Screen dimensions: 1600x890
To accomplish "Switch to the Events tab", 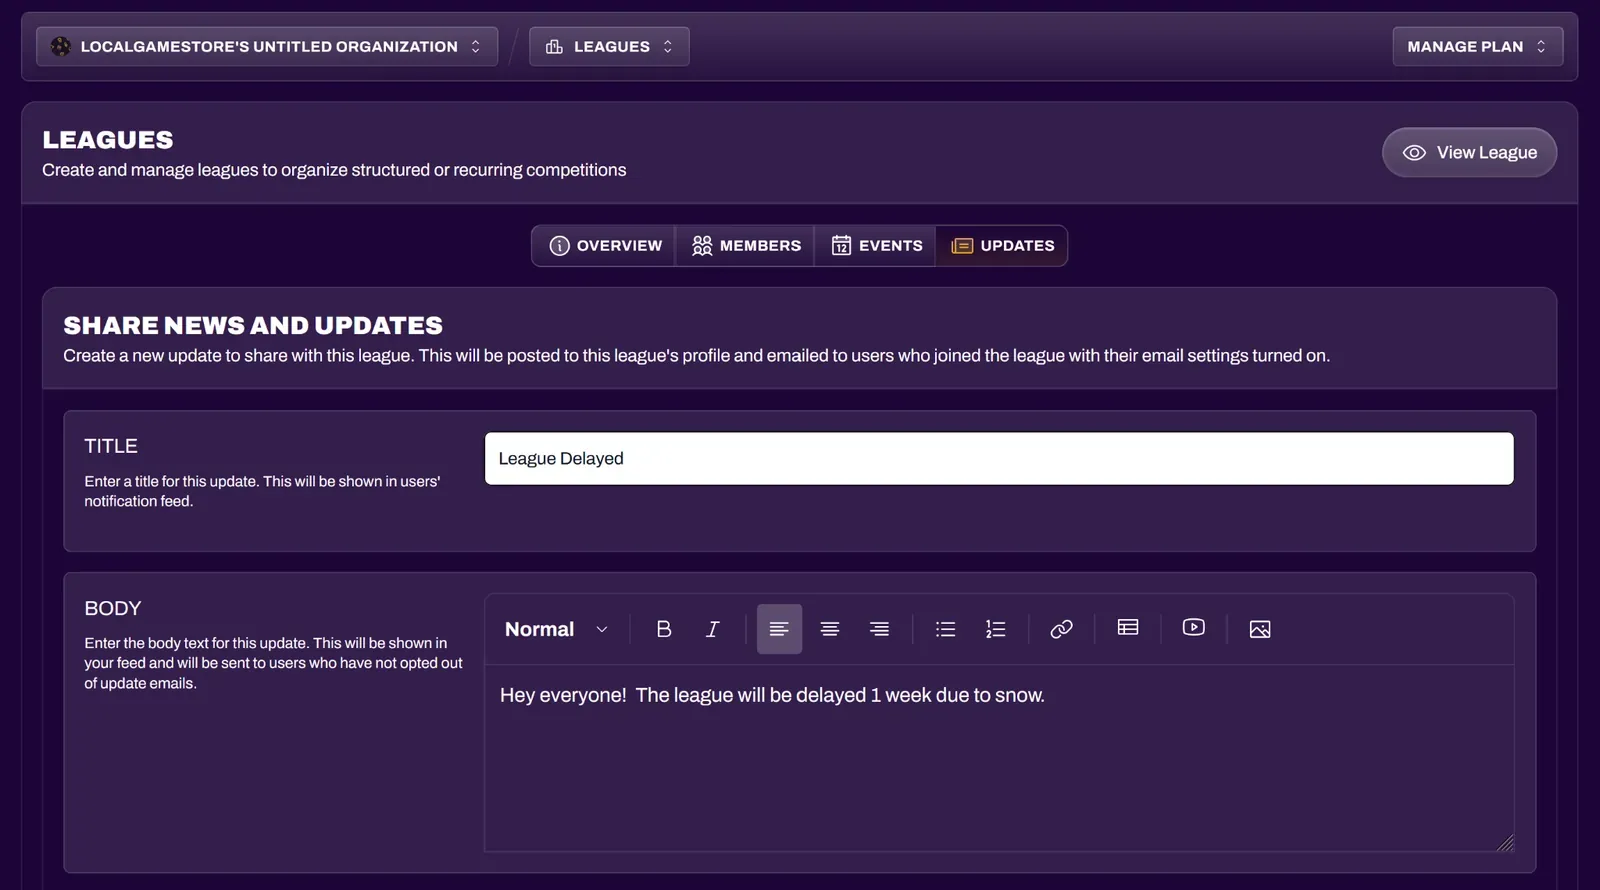I will [876, 246].
